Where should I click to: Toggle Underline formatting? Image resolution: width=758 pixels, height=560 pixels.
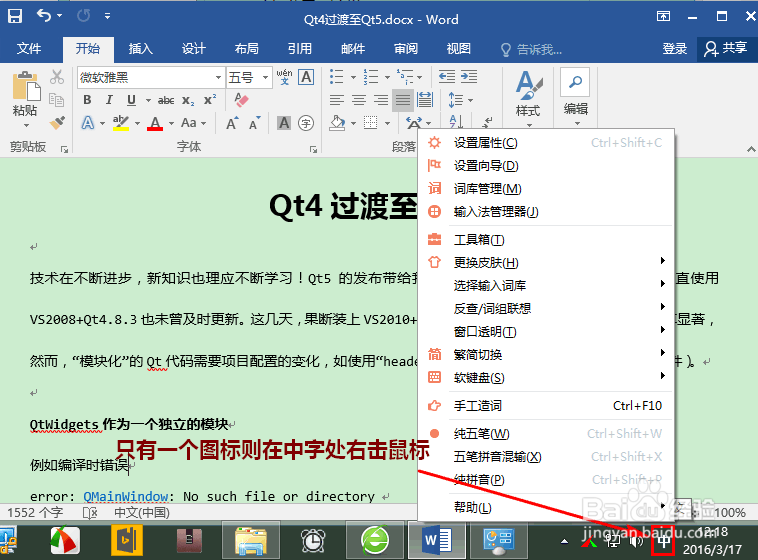pos(131,100)
